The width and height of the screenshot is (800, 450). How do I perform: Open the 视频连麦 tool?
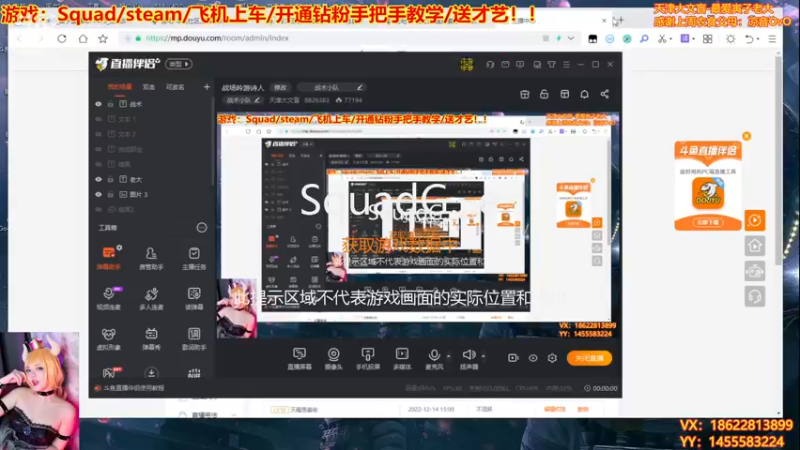click(x=109, y=298)
